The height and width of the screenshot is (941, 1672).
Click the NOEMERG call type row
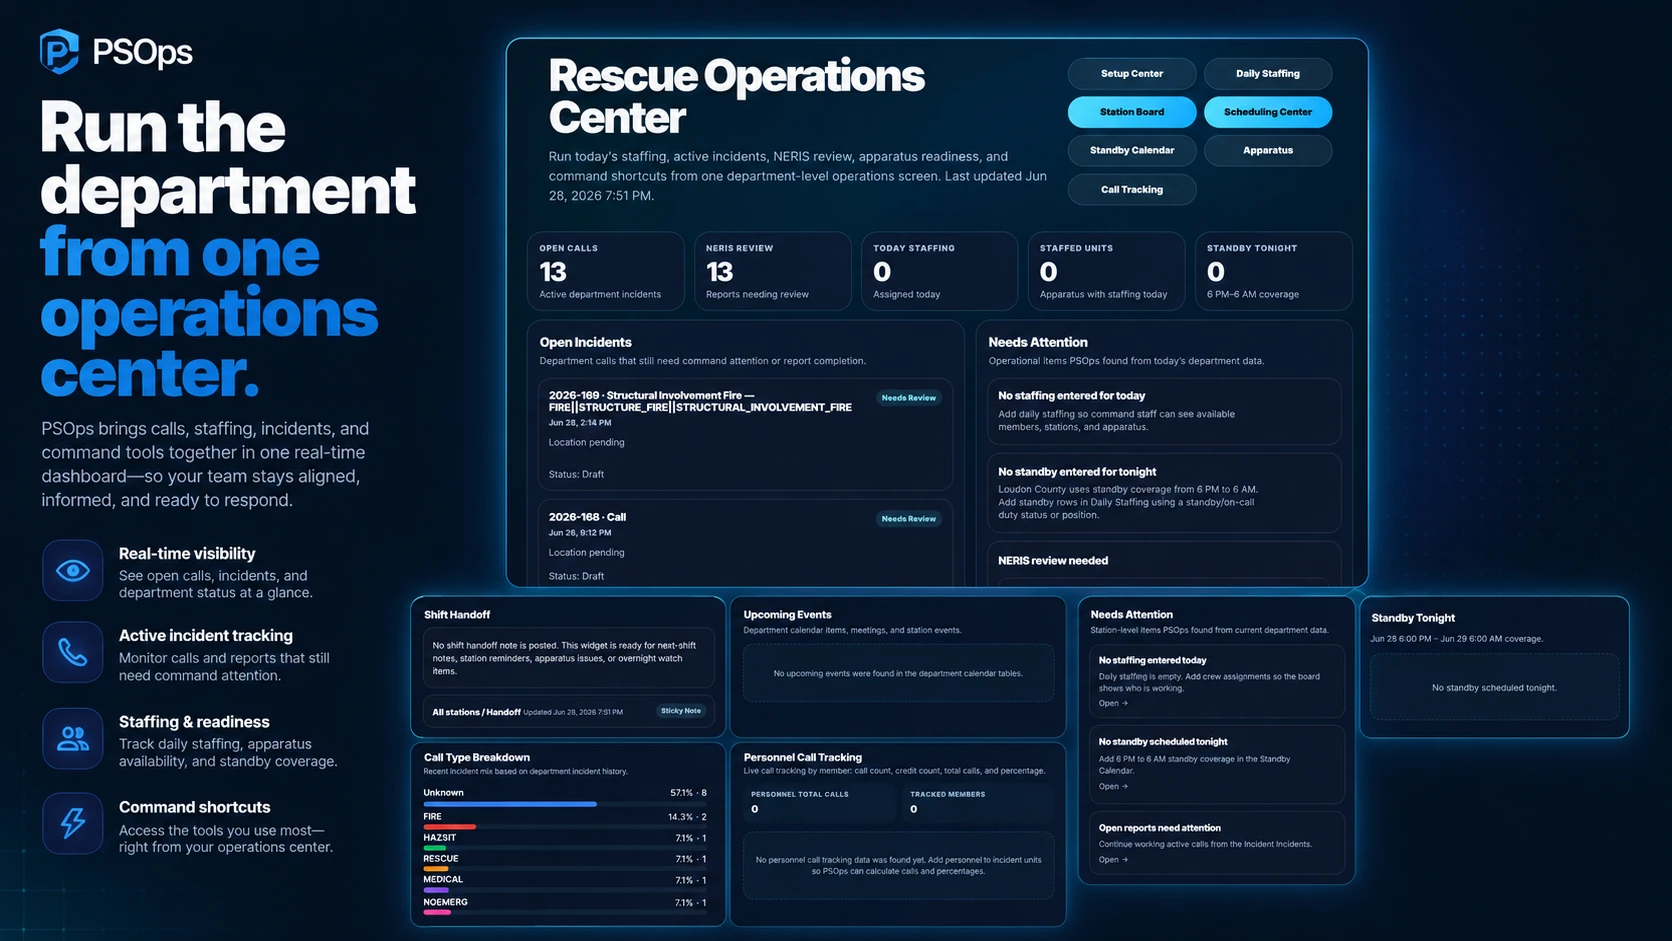[565, 905]
